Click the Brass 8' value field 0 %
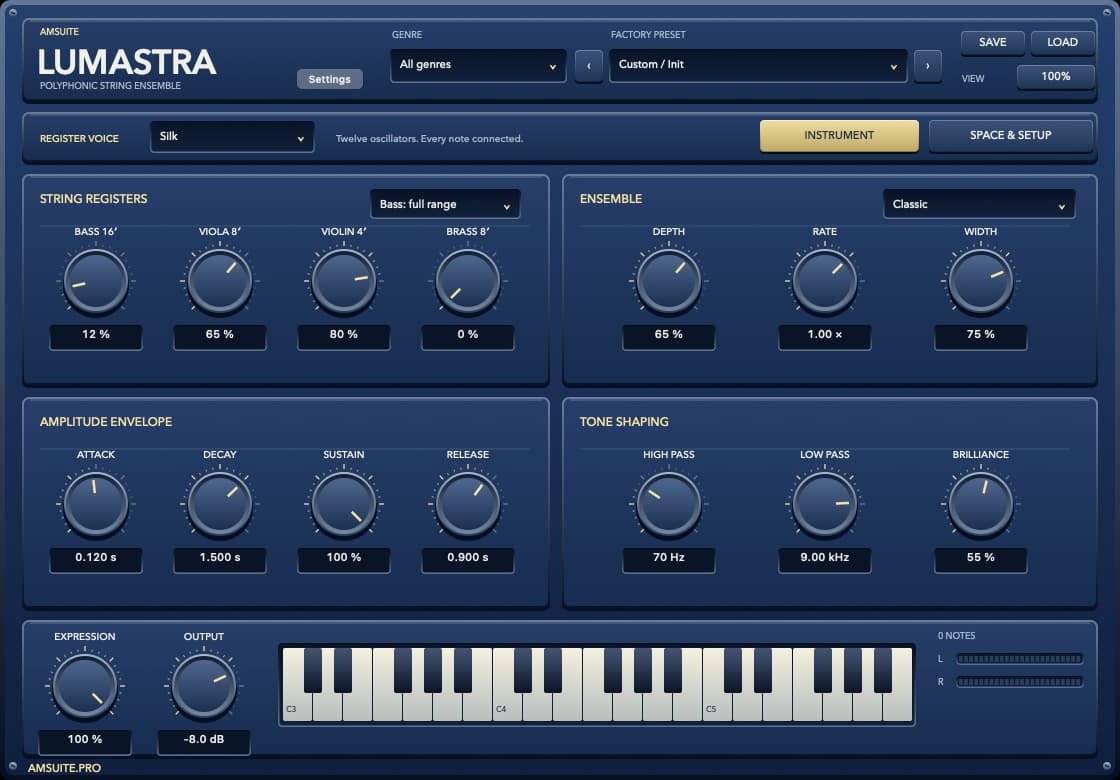Screen dimensions: 1120x780 [x=468, y=336]
